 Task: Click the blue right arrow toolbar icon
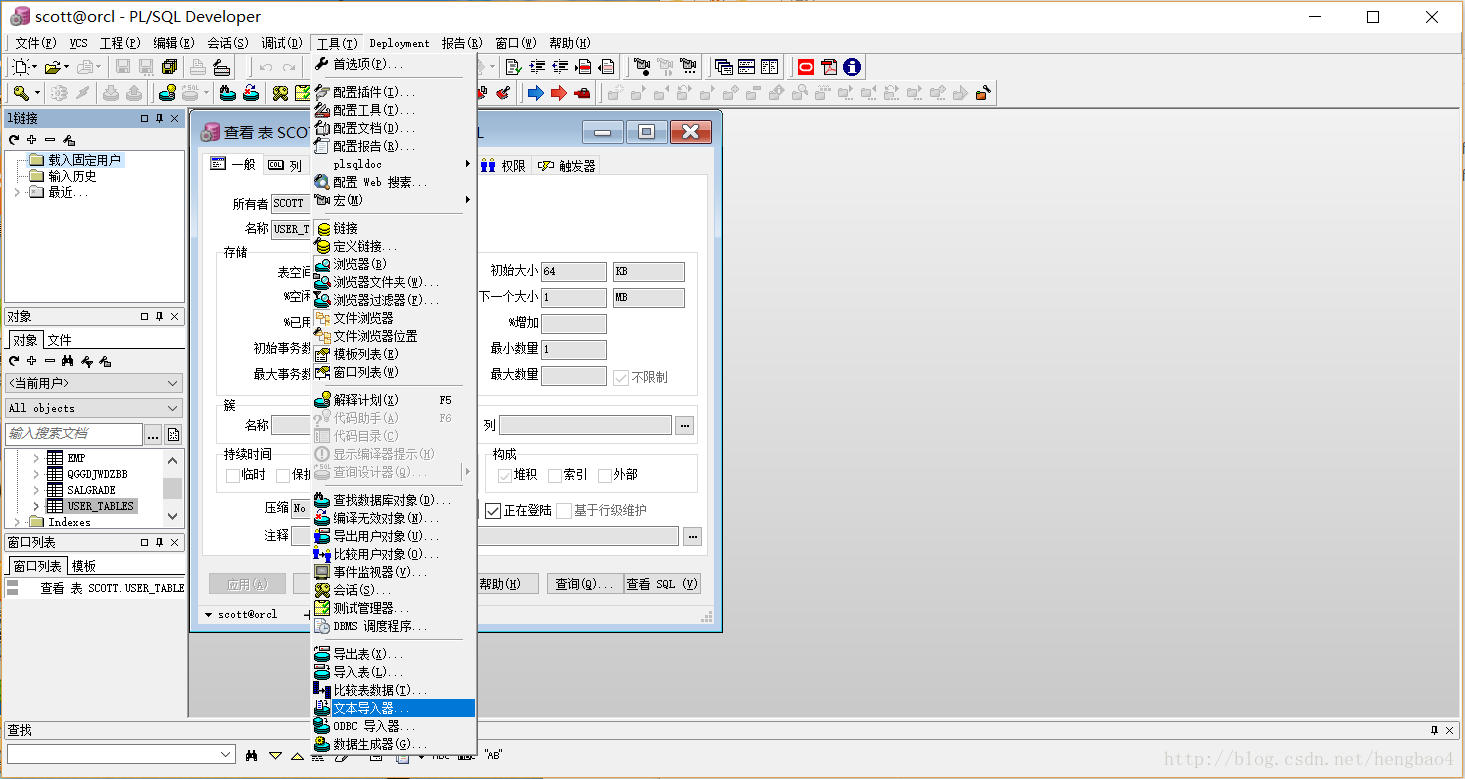click(536, 93)
